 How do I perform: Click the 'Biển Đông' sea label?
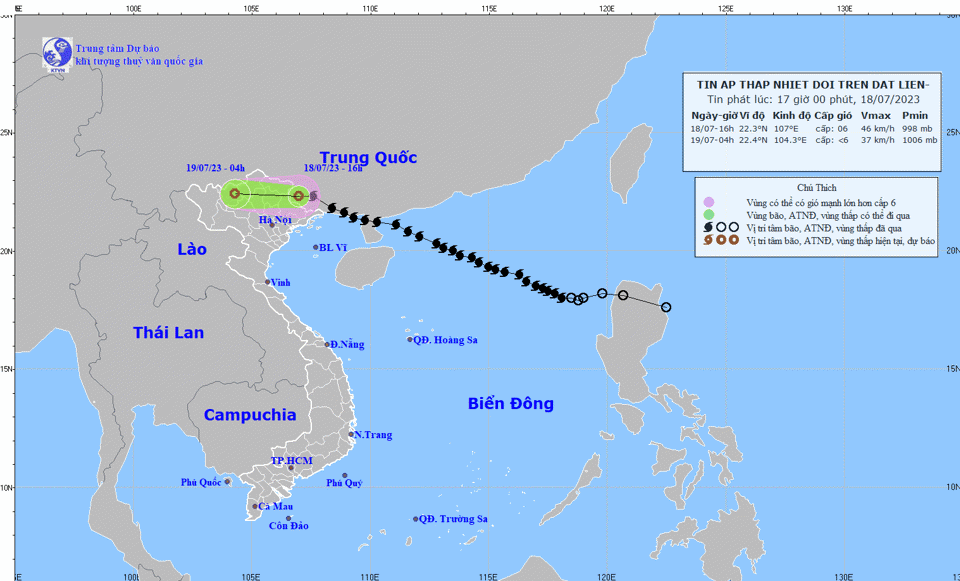click(x=510, y=404)
